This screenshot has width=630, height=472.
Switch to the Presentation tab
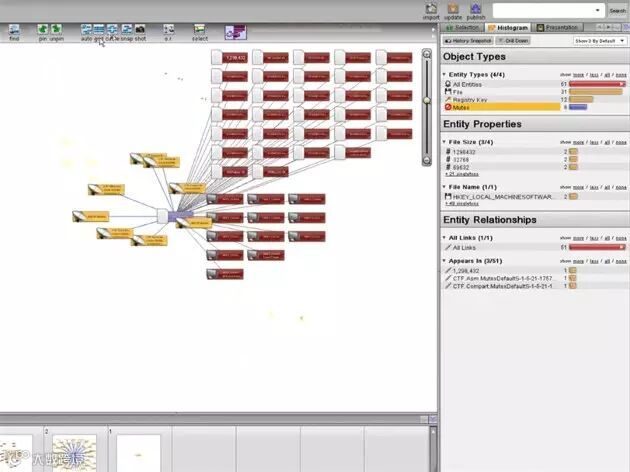[558, 27]
